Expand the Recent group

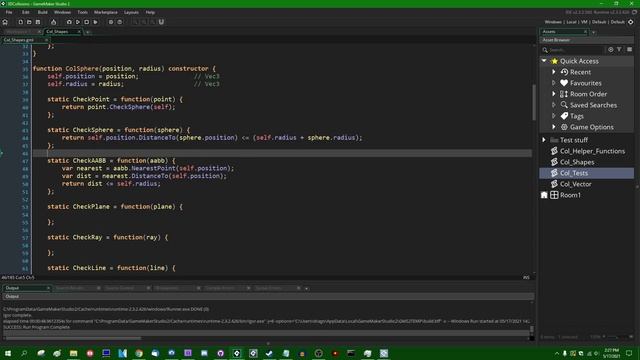coord(554,72)
